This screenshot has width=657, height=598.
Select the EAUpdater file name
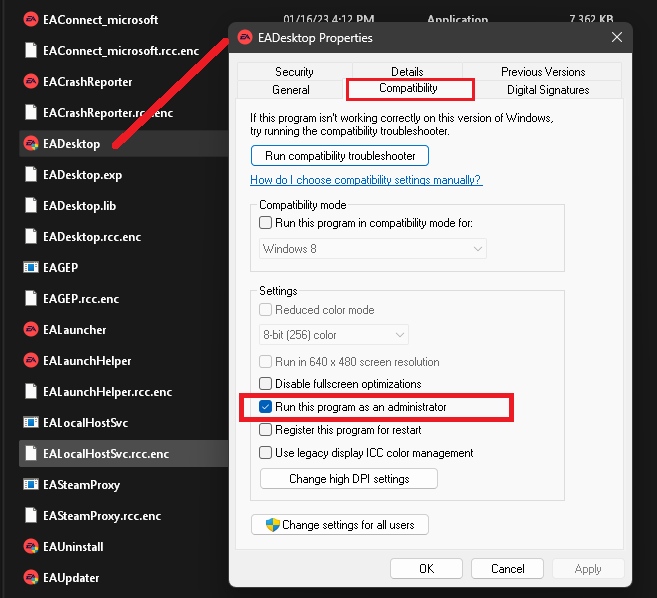click(71, 578)
